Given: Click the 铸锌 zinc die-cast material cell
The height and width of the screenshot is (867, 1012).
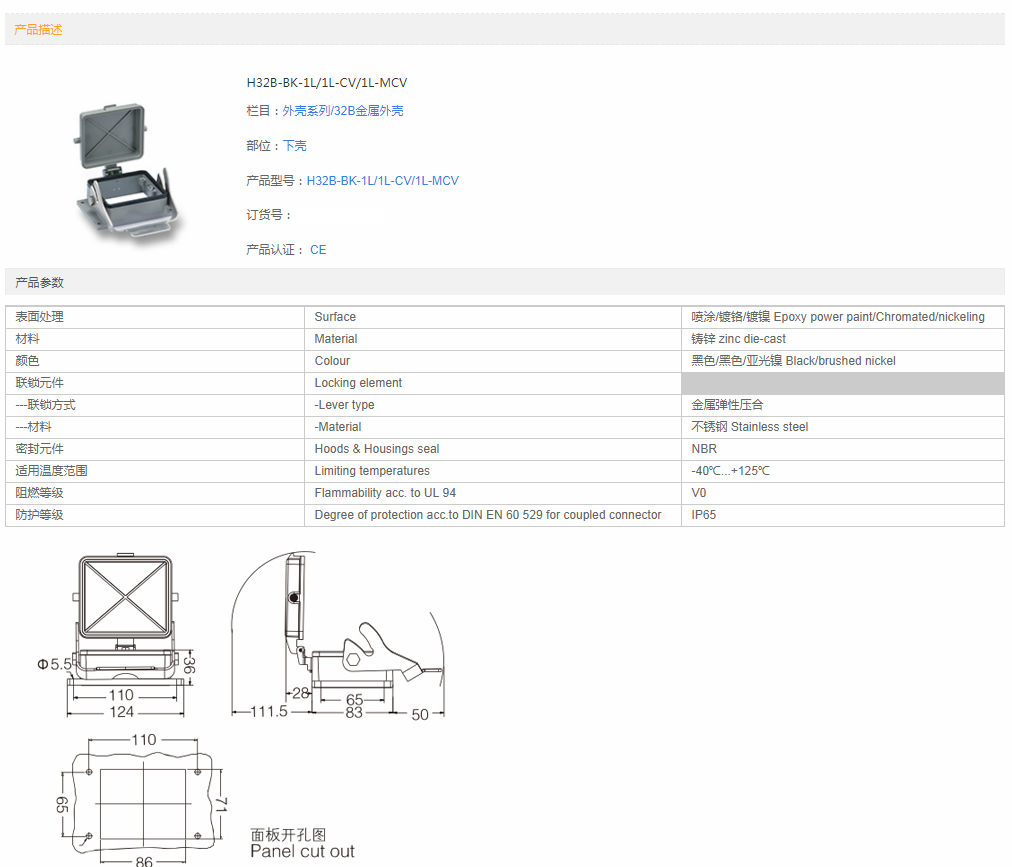Looking at the screenshot, I should click(x=739, y=339).
